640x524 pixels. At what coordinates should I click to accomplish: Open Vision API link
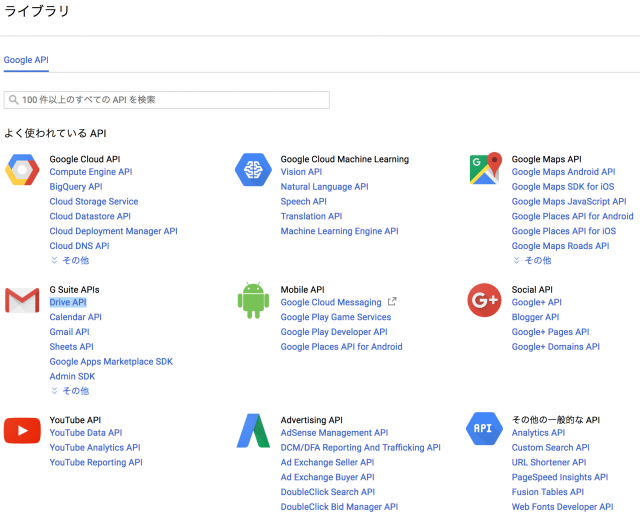301,172
